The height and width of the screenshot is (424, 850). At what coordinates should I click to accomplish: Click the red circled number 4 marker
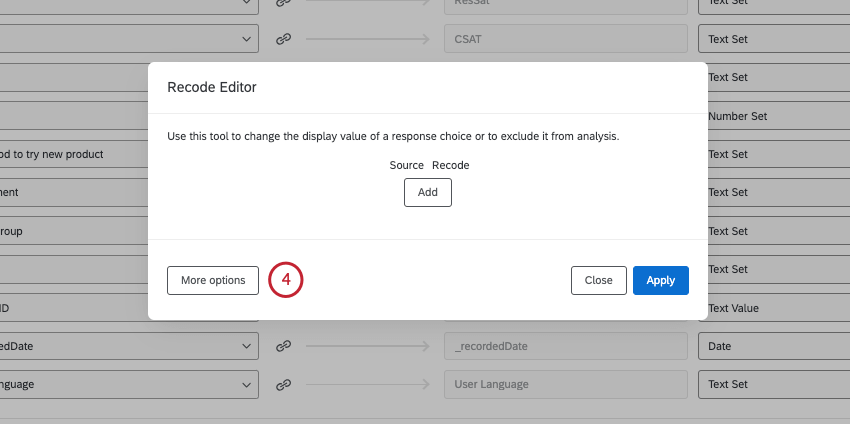(x=285, y=280)
